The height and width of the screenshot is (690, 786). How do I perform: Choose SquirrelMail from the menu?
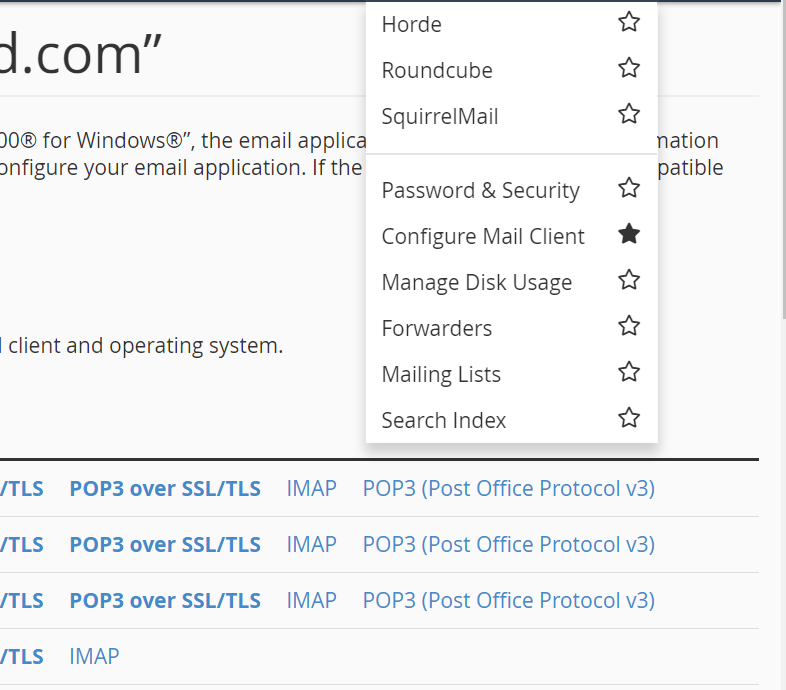pyautogui.click(x=440, y=116)
